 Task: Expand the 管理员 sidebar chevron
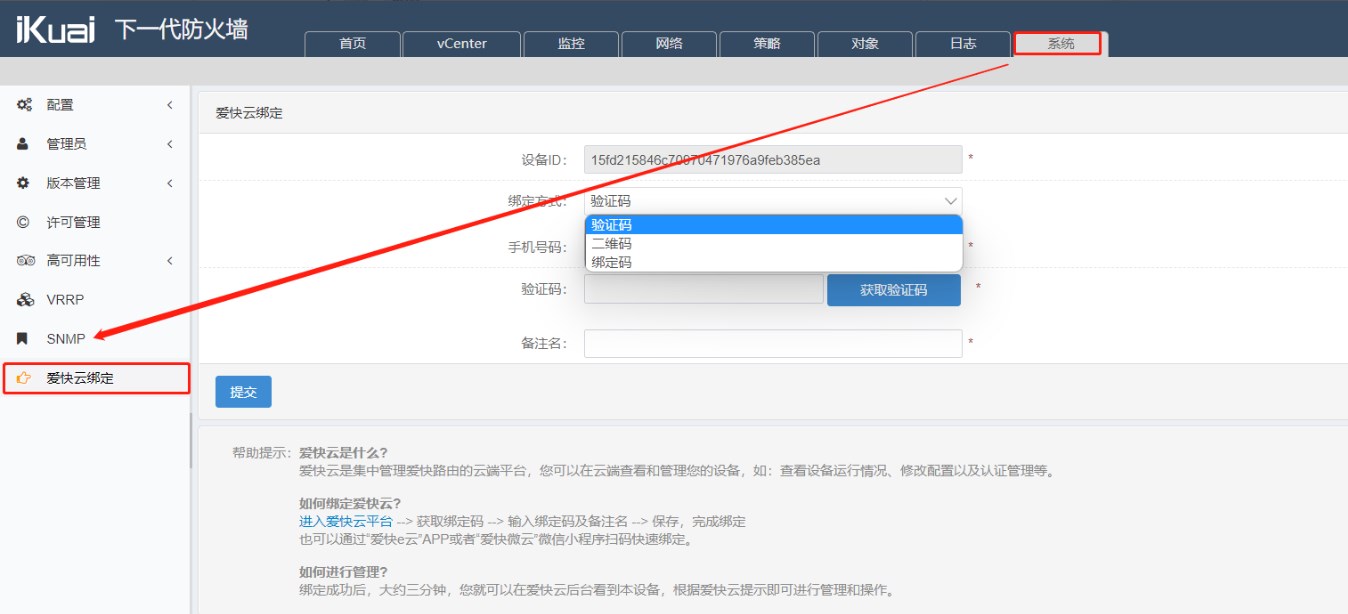(170, 144)
